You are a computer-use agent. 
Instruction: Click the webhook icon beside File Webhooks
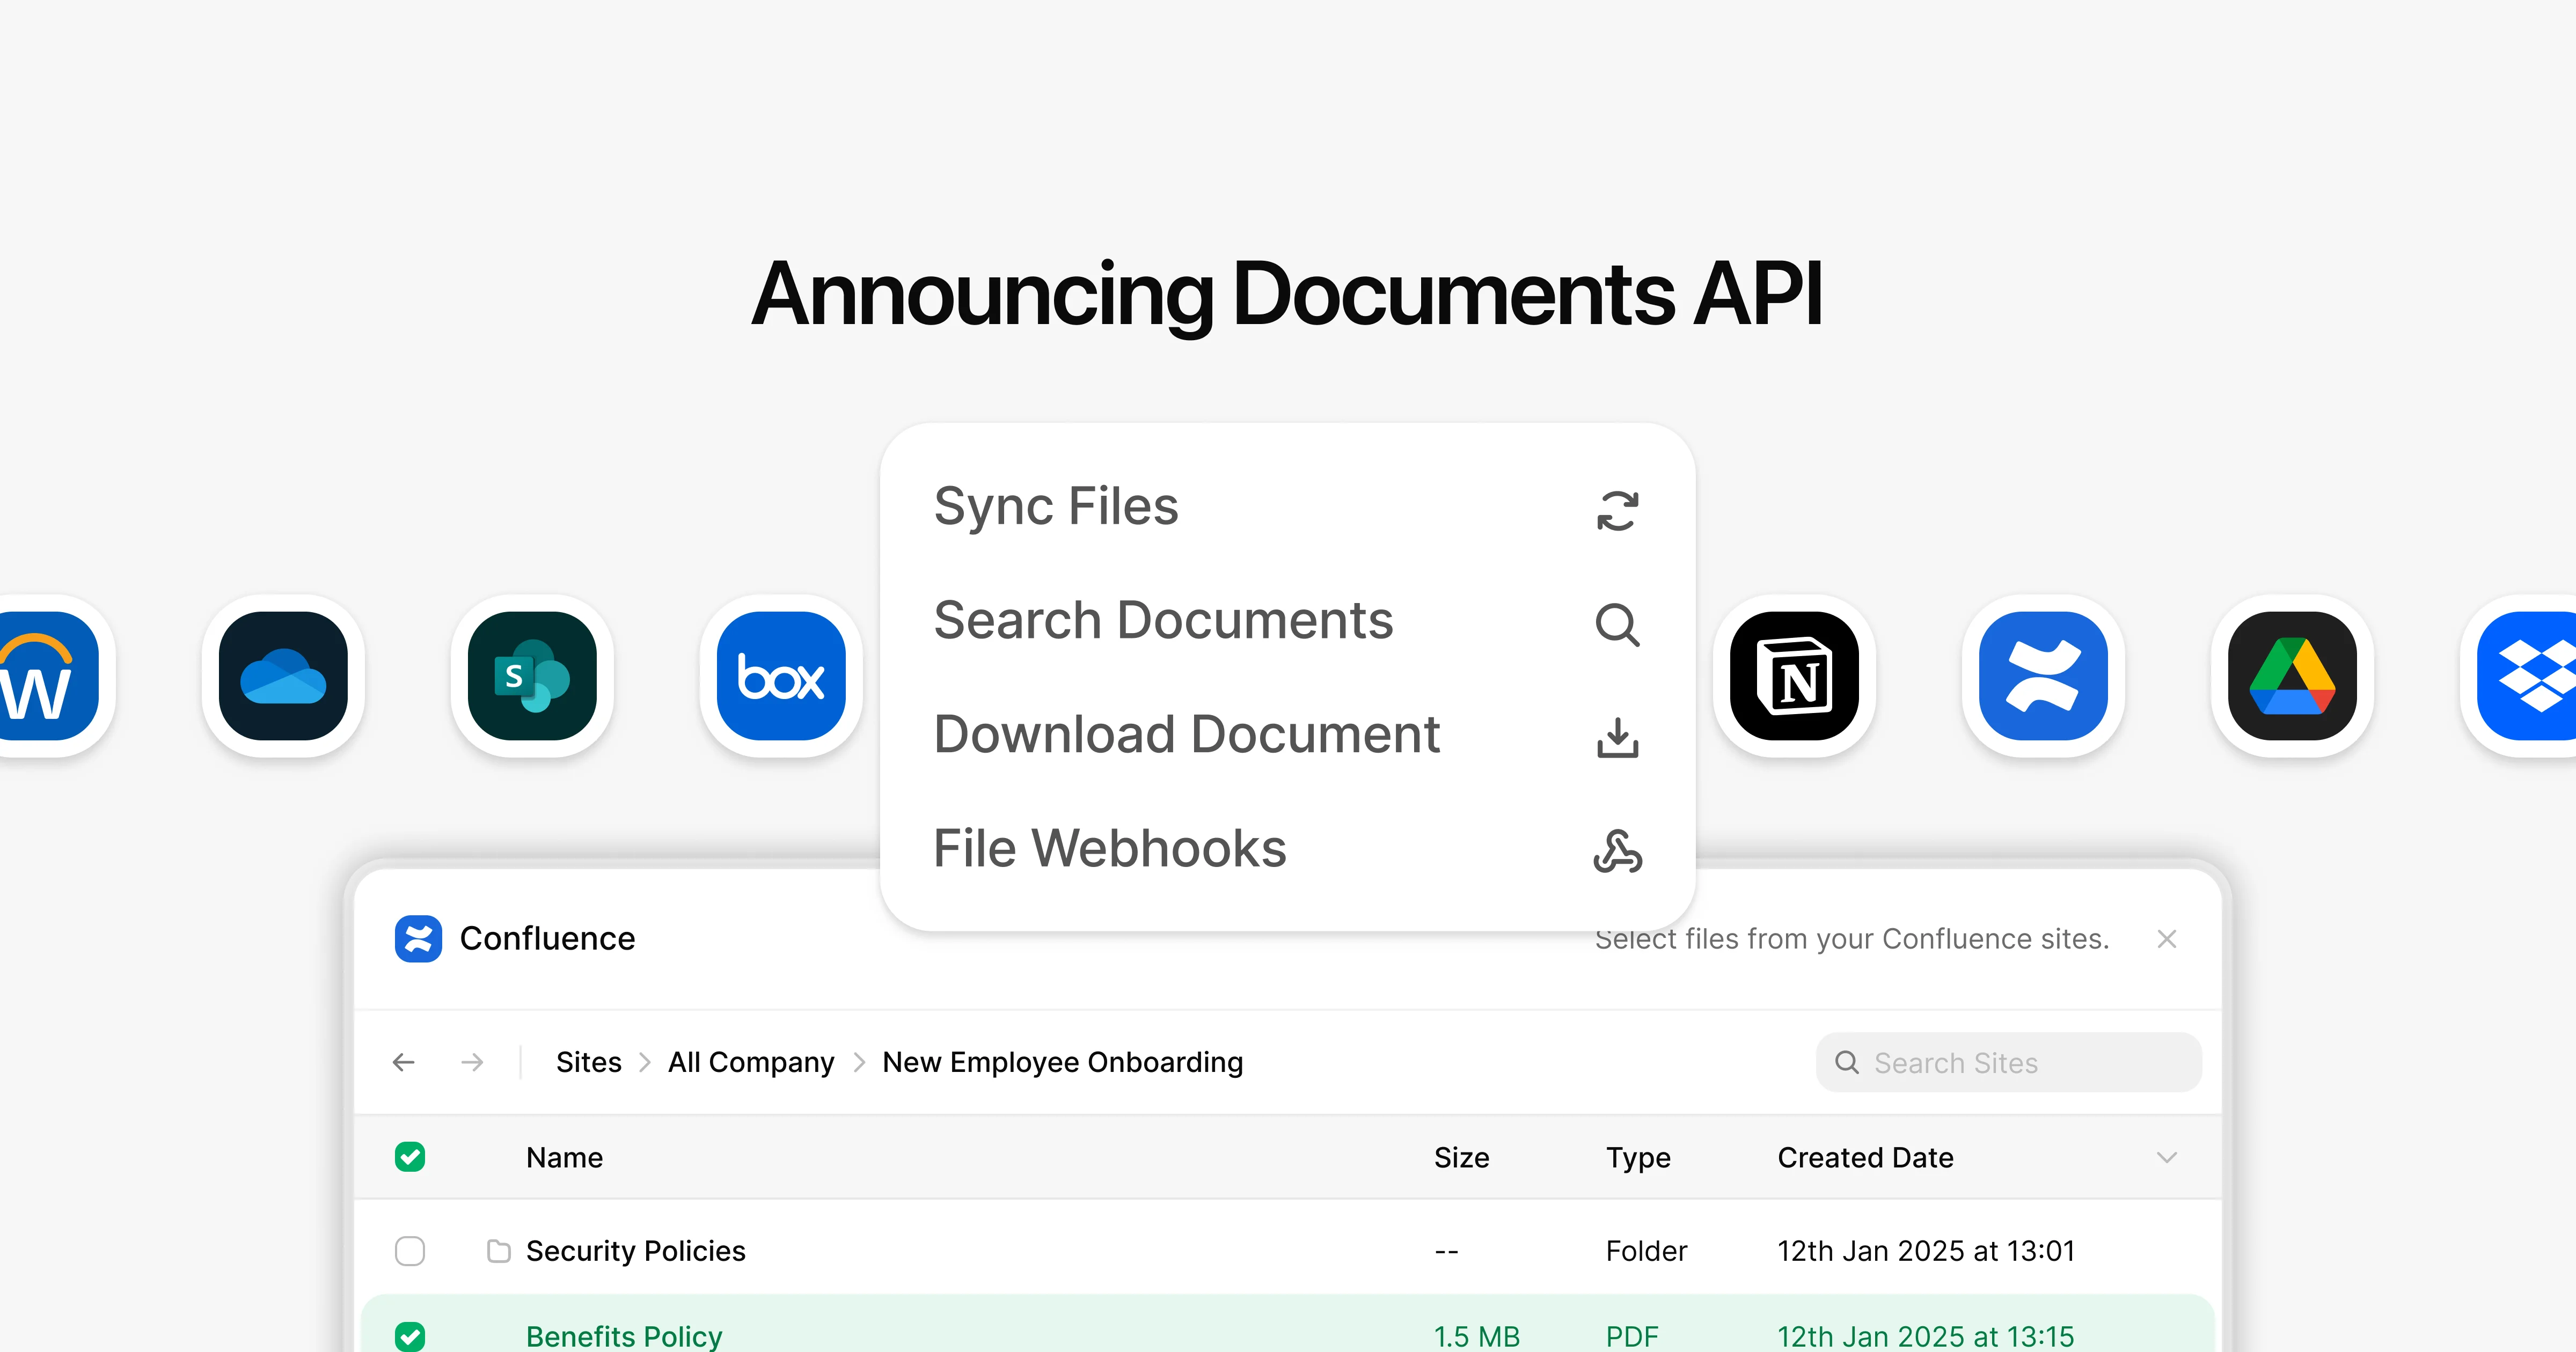[1618, 853]
